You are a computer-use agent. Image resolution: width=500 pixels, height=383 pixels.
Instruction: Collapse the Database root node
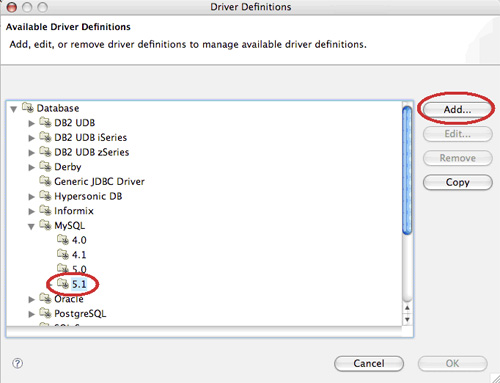coord(14,109)
